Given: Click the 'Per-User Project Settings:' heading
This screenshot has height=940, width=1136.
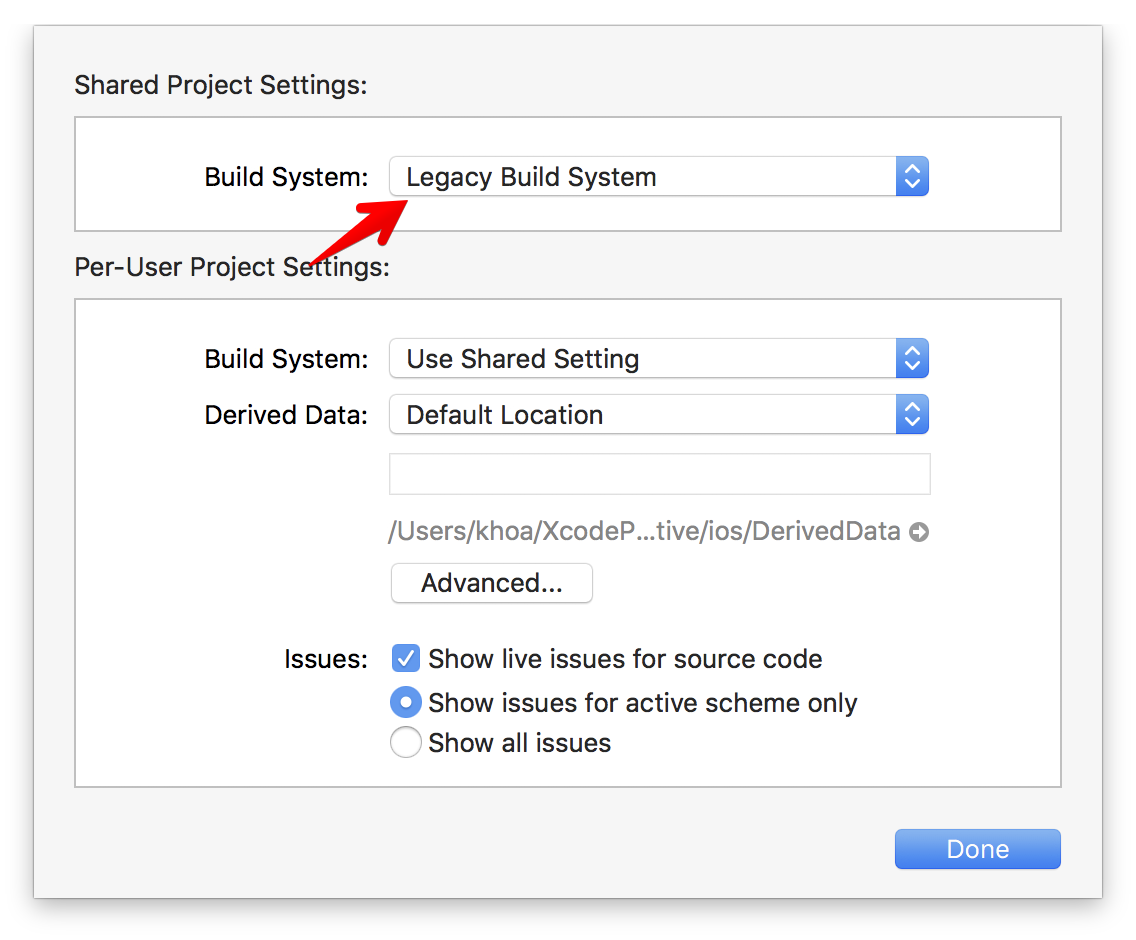Looking at the screenshot, I should pyautogui.click(x=232, y=267).
